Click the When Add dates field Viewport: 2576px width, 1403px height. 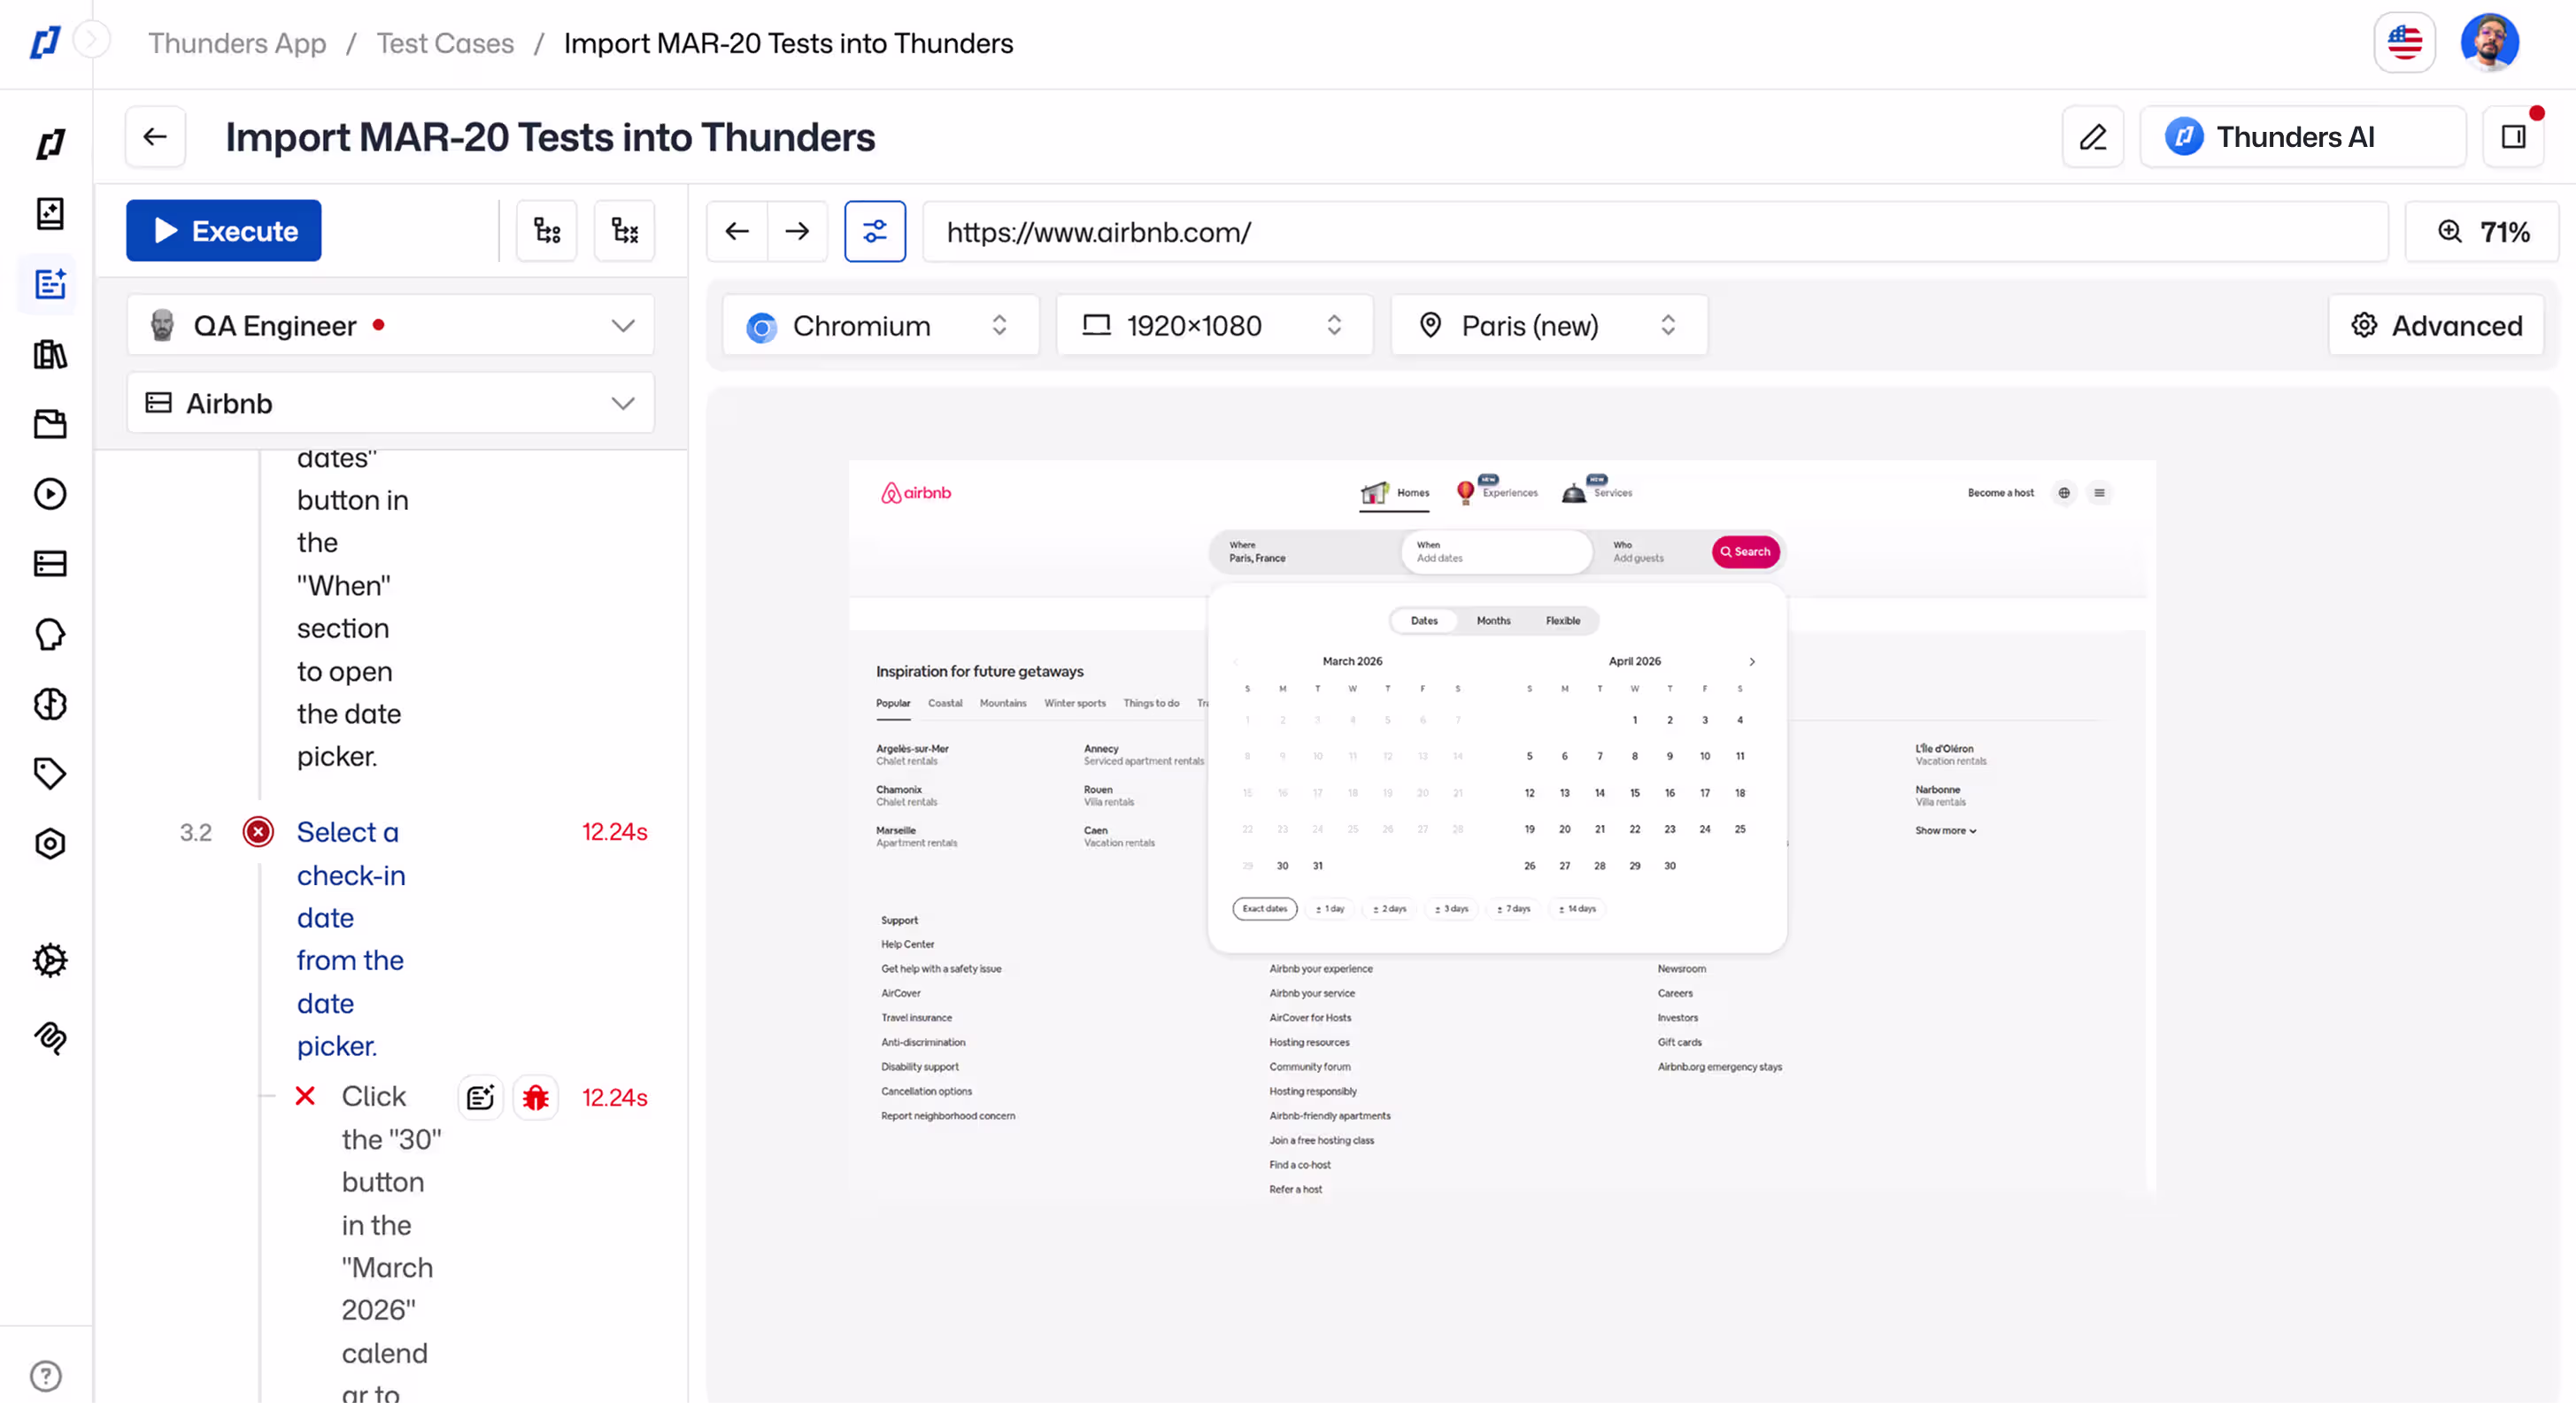(1497, 552)
